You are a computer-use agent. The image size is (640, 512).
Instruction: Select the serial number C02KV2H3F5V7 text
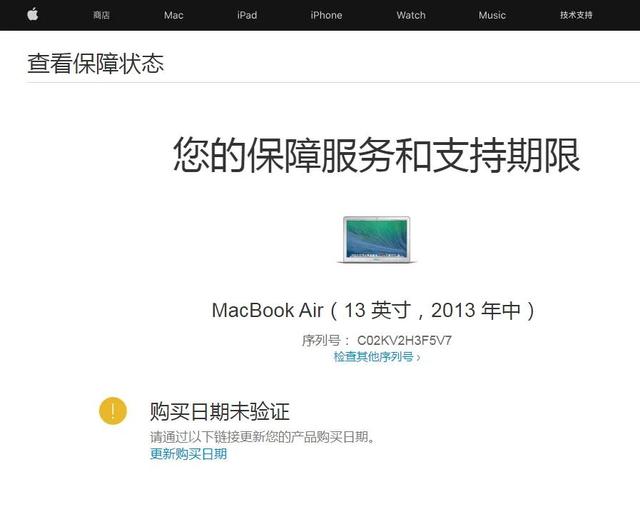click(x=404, y=340)
